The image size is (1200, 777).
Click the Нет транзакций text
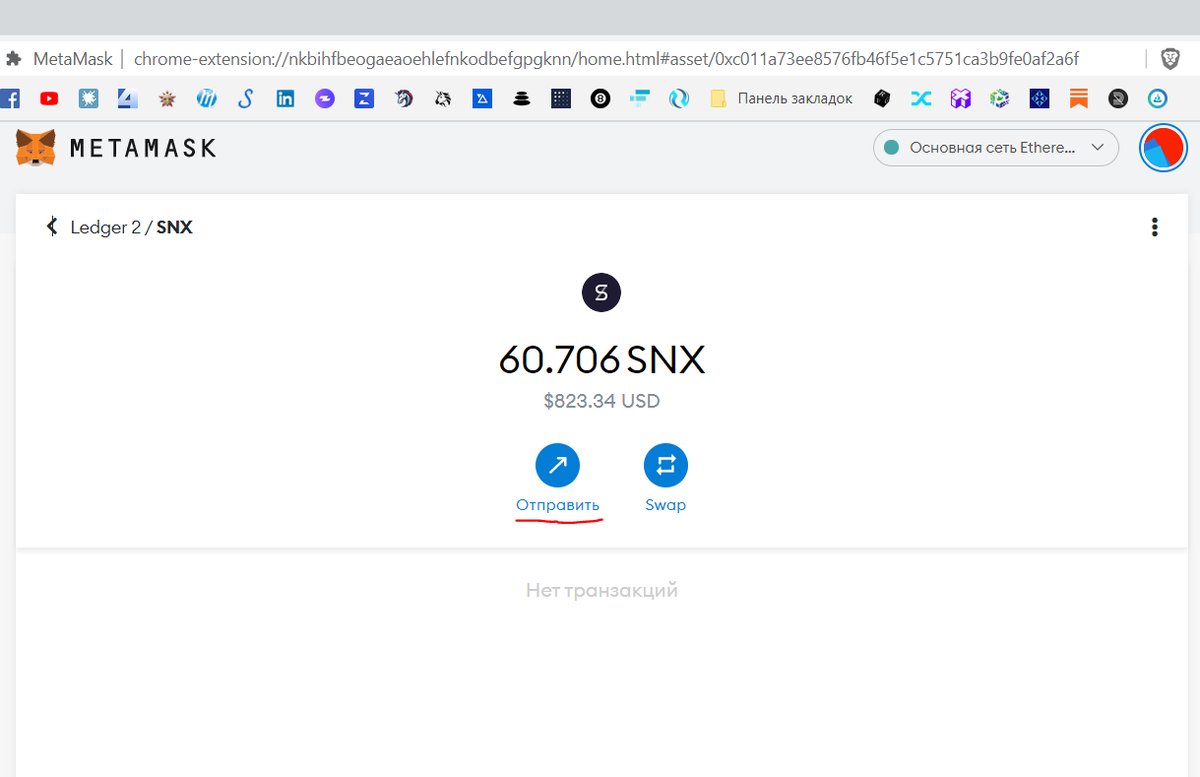602,590
